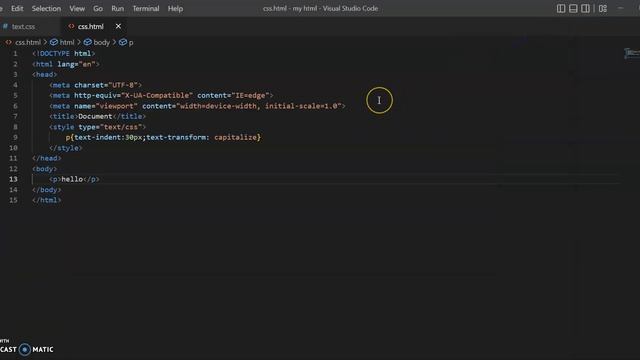This screenshot has width=640, height=360.
Task: Click the "viewport" name value
Action: tap(117, 106)
